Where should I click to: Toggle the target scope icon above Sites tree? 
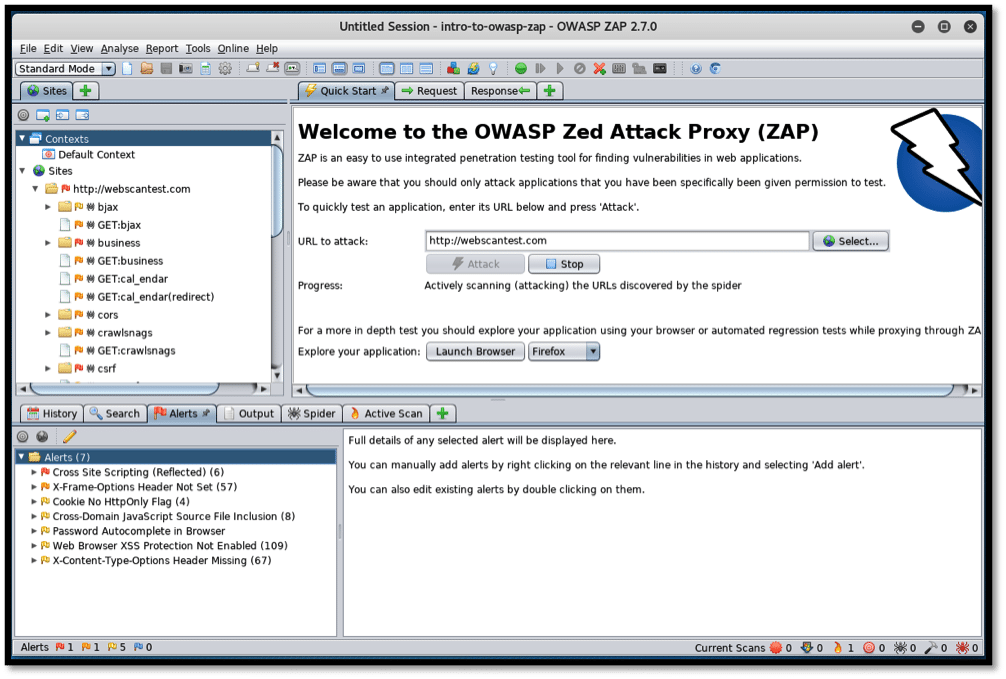pos(24,115)
